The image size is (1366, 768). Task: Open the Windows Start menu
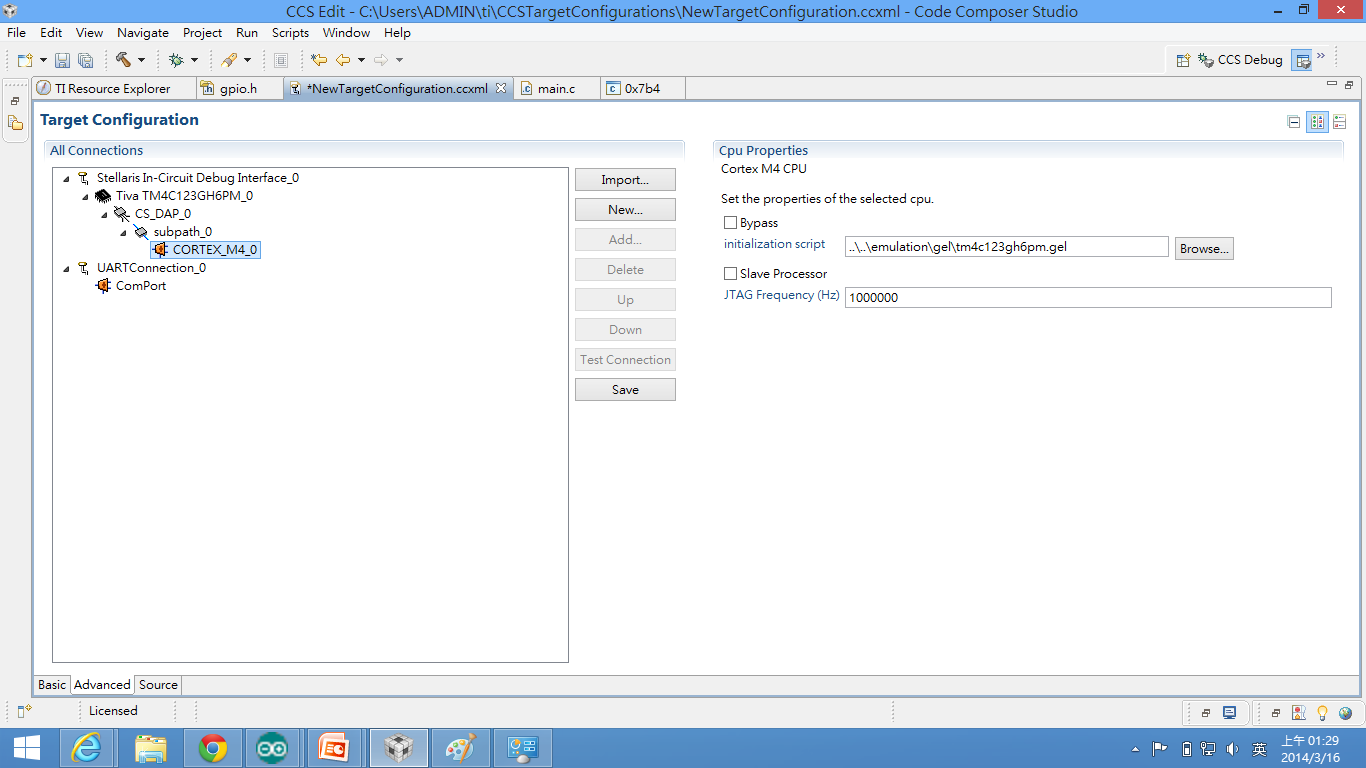pyautogui.click(x=27, y=748)
